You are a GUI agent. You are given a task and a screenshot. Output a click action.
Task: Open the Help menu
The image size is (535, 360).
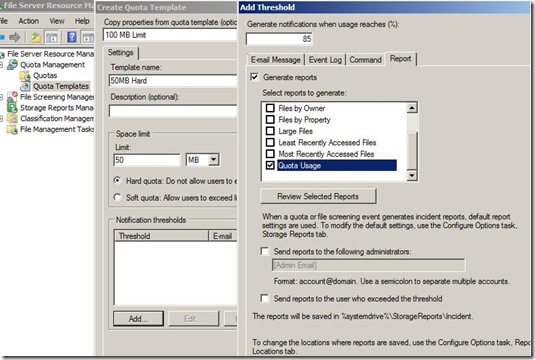point(82,21)
